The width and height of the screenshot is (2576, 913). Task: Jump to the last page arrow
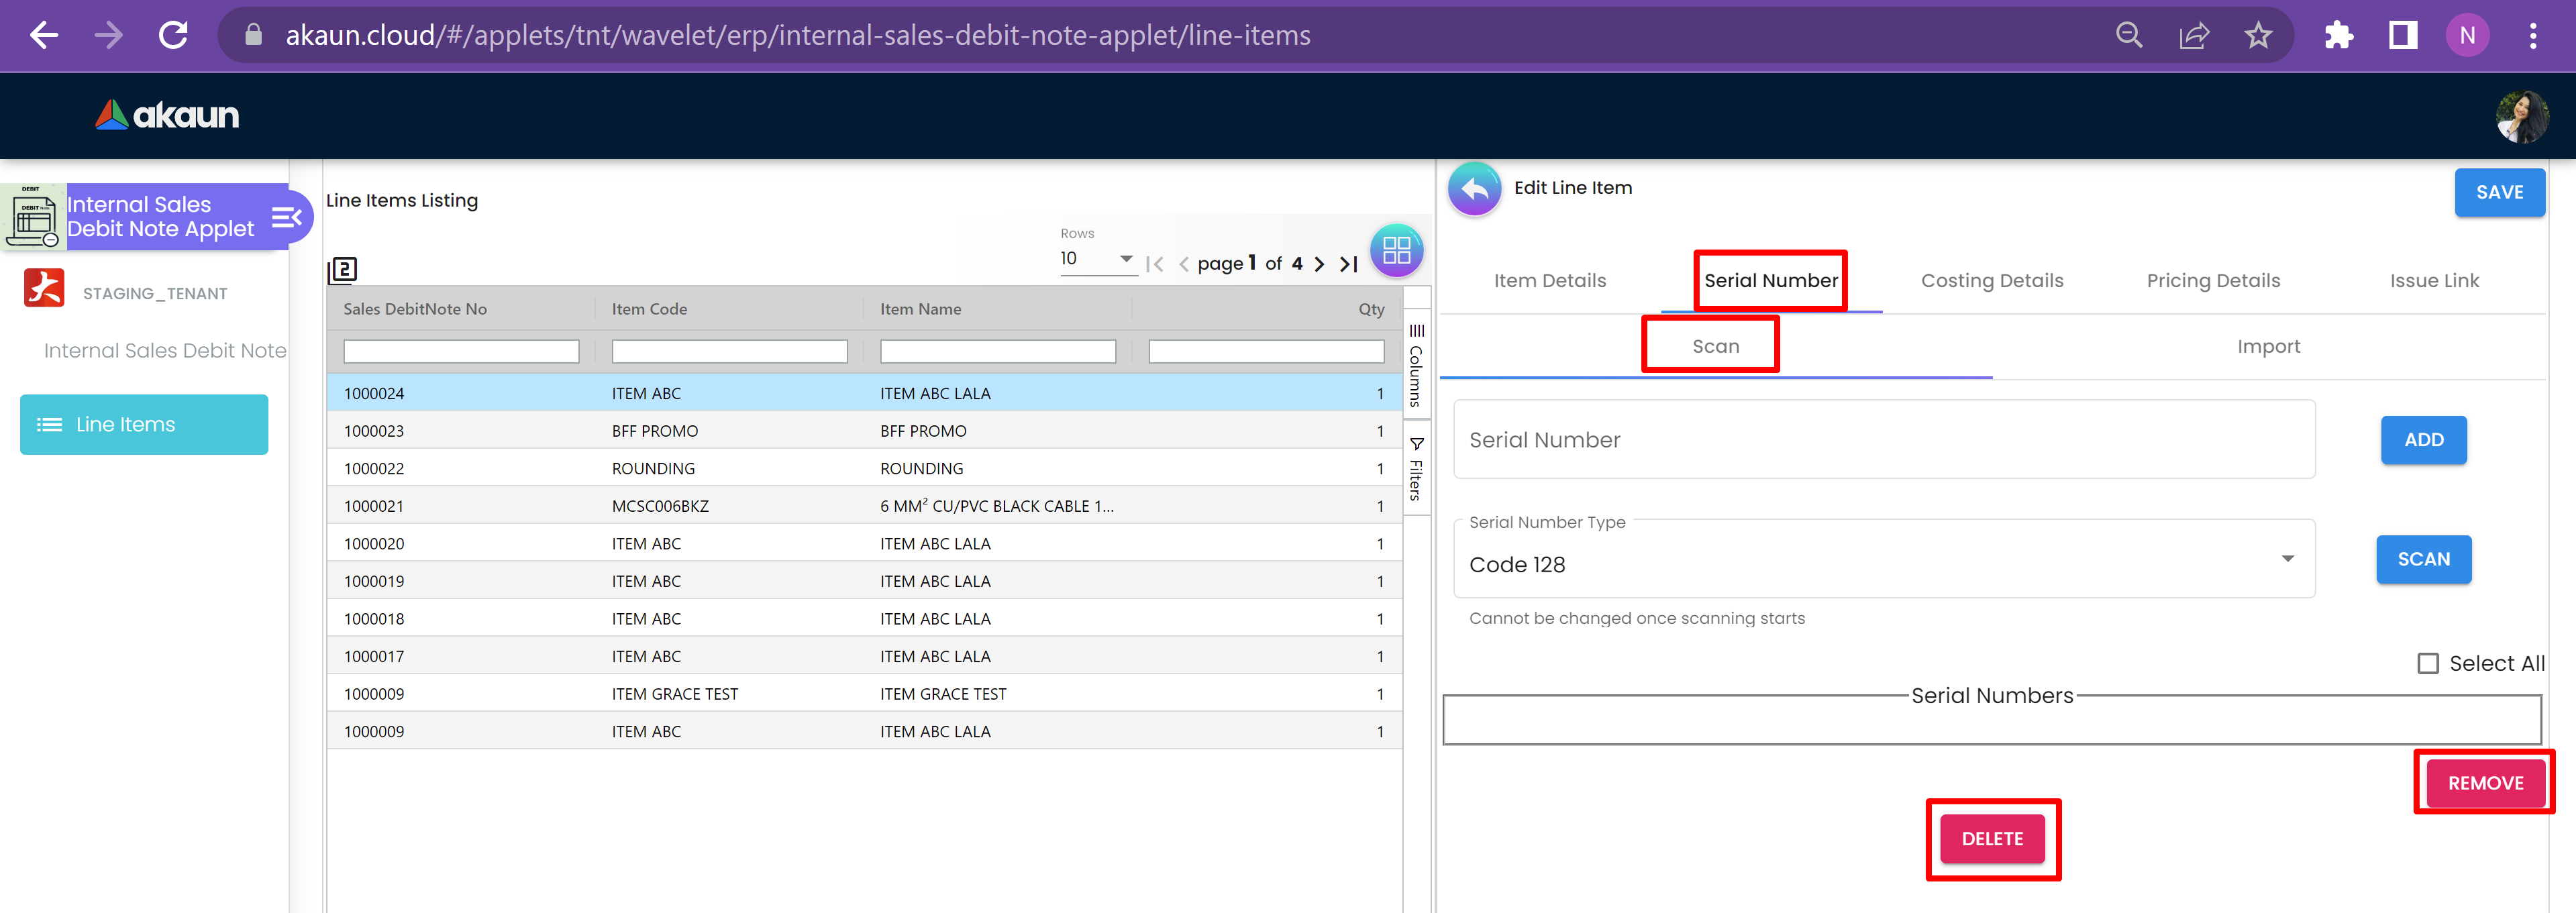pos(1349,264)
